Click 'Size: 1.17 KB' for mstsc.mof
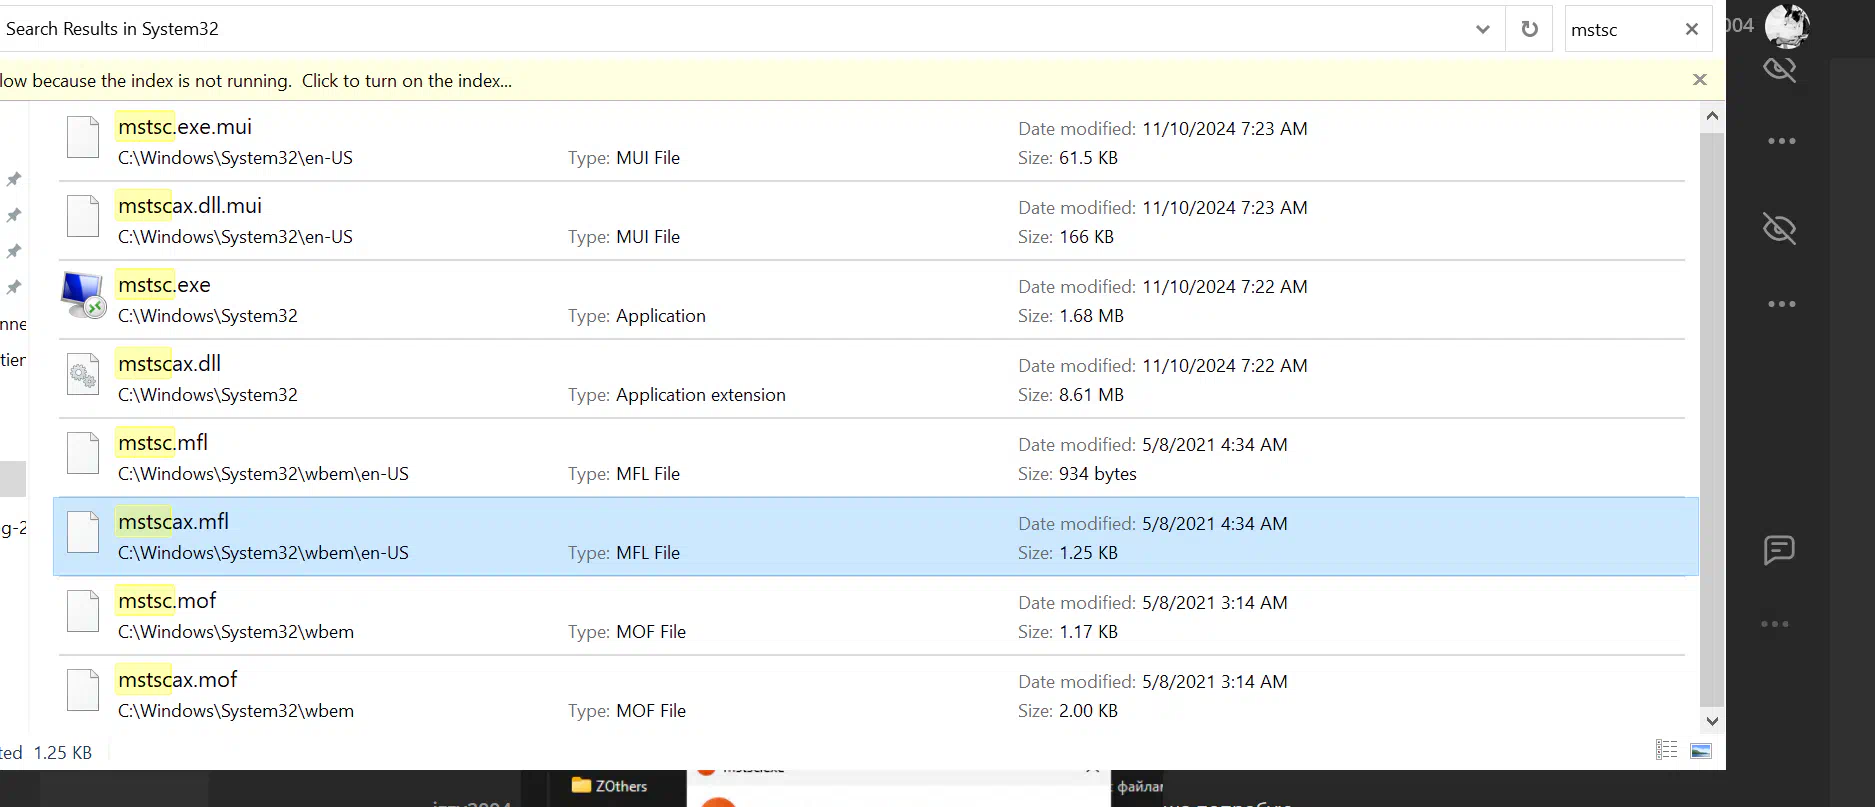Screen dimensions: 1875x807 [1068, 632]
